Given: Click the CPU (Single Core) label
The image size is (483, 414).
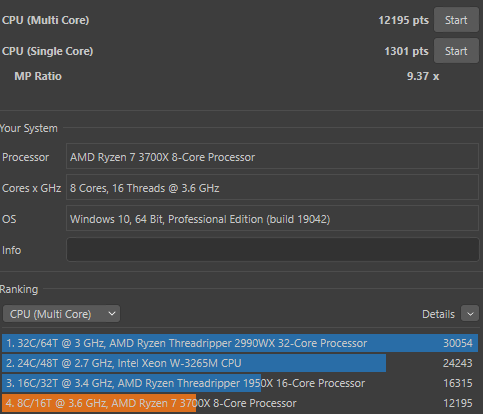Looking at the screenshot, I should click(48, 51).
